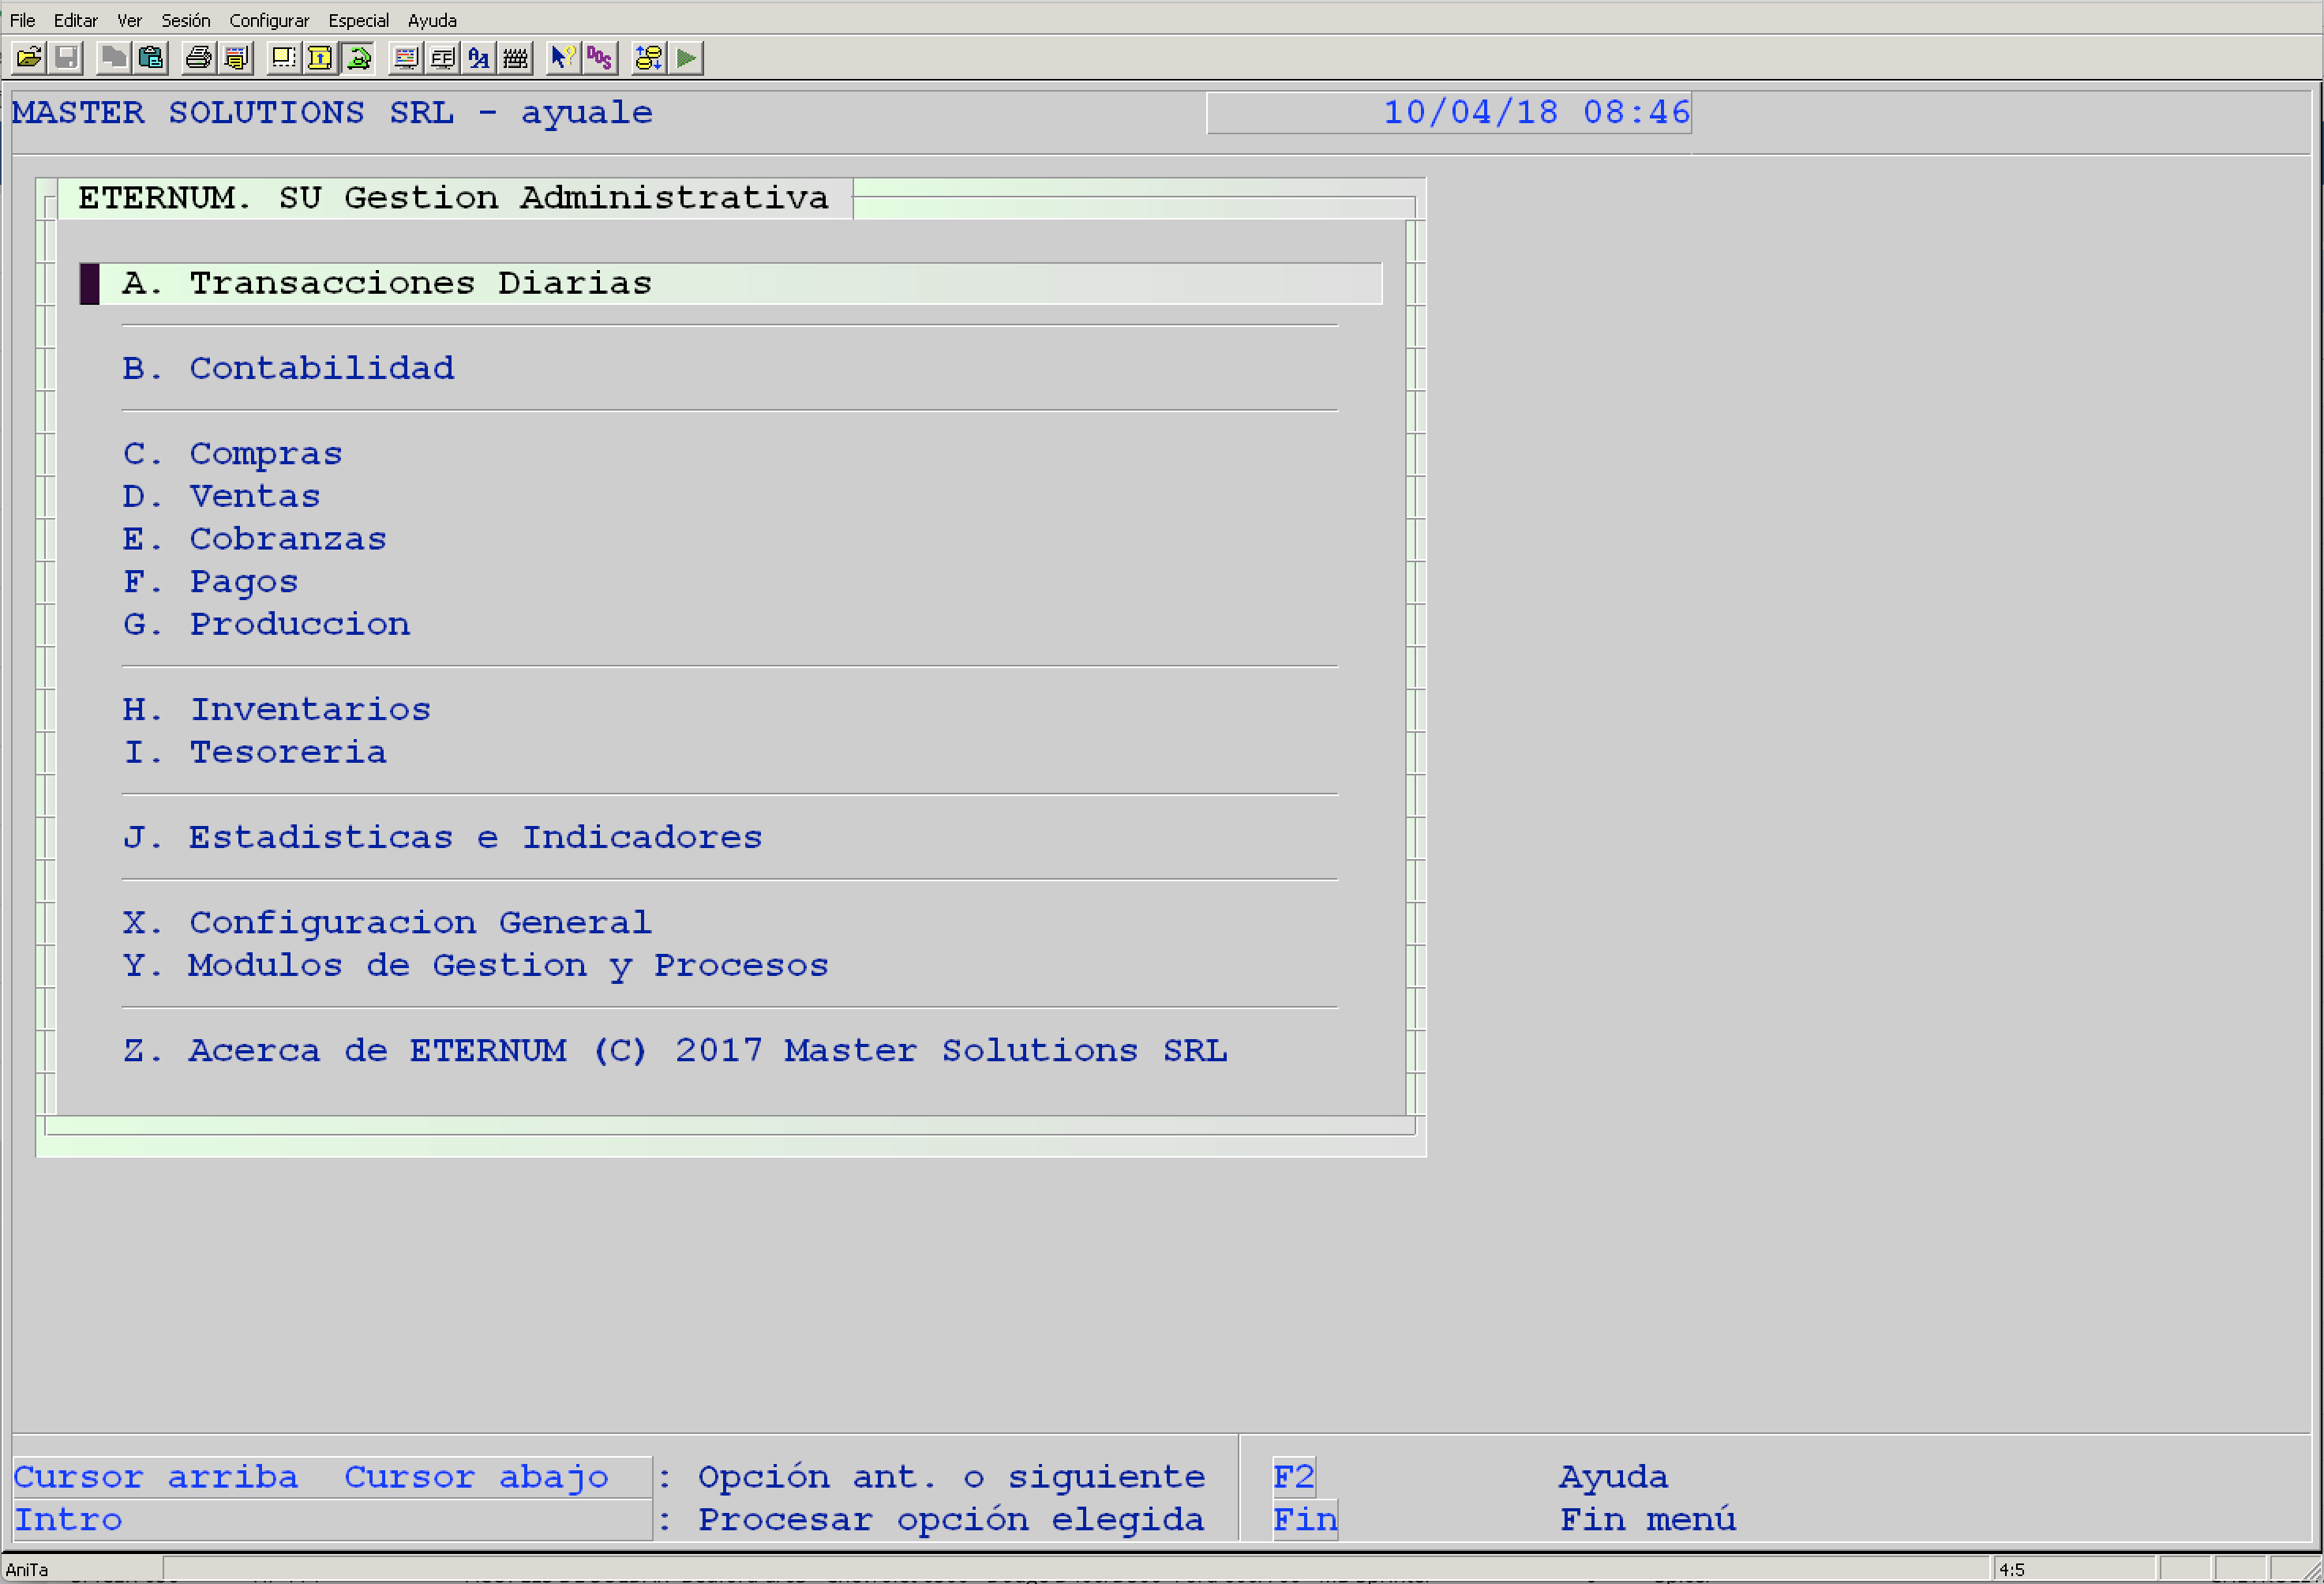This screenshot has height=1584, width=2324.
Task: Select B. Contabilidad option
Action: [288, 368]
